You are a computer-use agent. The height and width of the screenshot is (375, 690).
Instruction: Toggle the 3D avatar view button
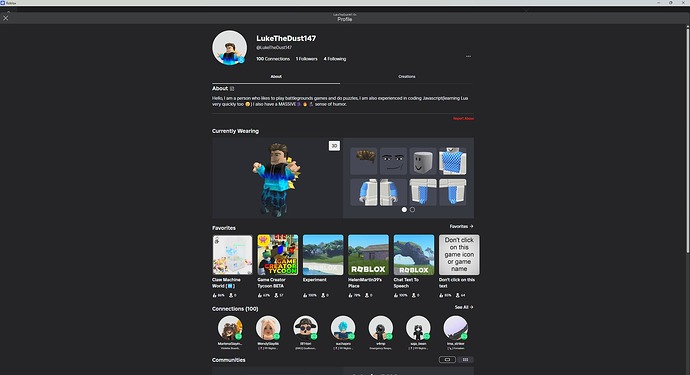click(x=334, y=146)
